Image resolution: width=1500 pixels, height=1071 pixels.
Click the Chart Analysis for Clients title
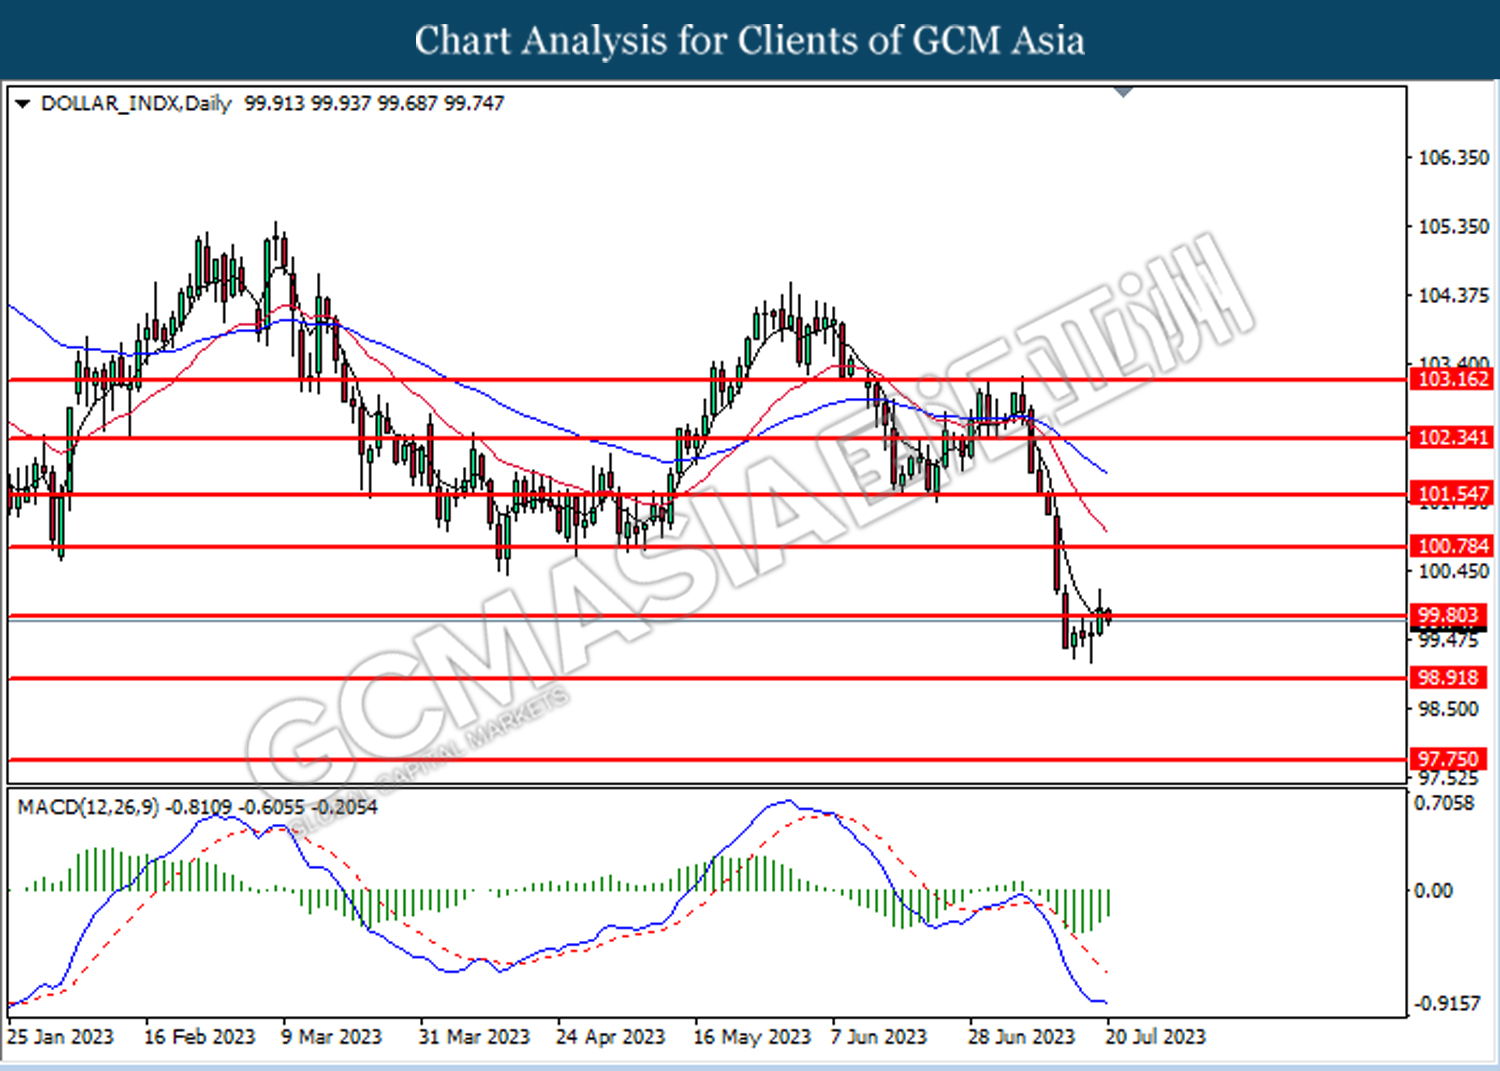(x=750, y=41)
